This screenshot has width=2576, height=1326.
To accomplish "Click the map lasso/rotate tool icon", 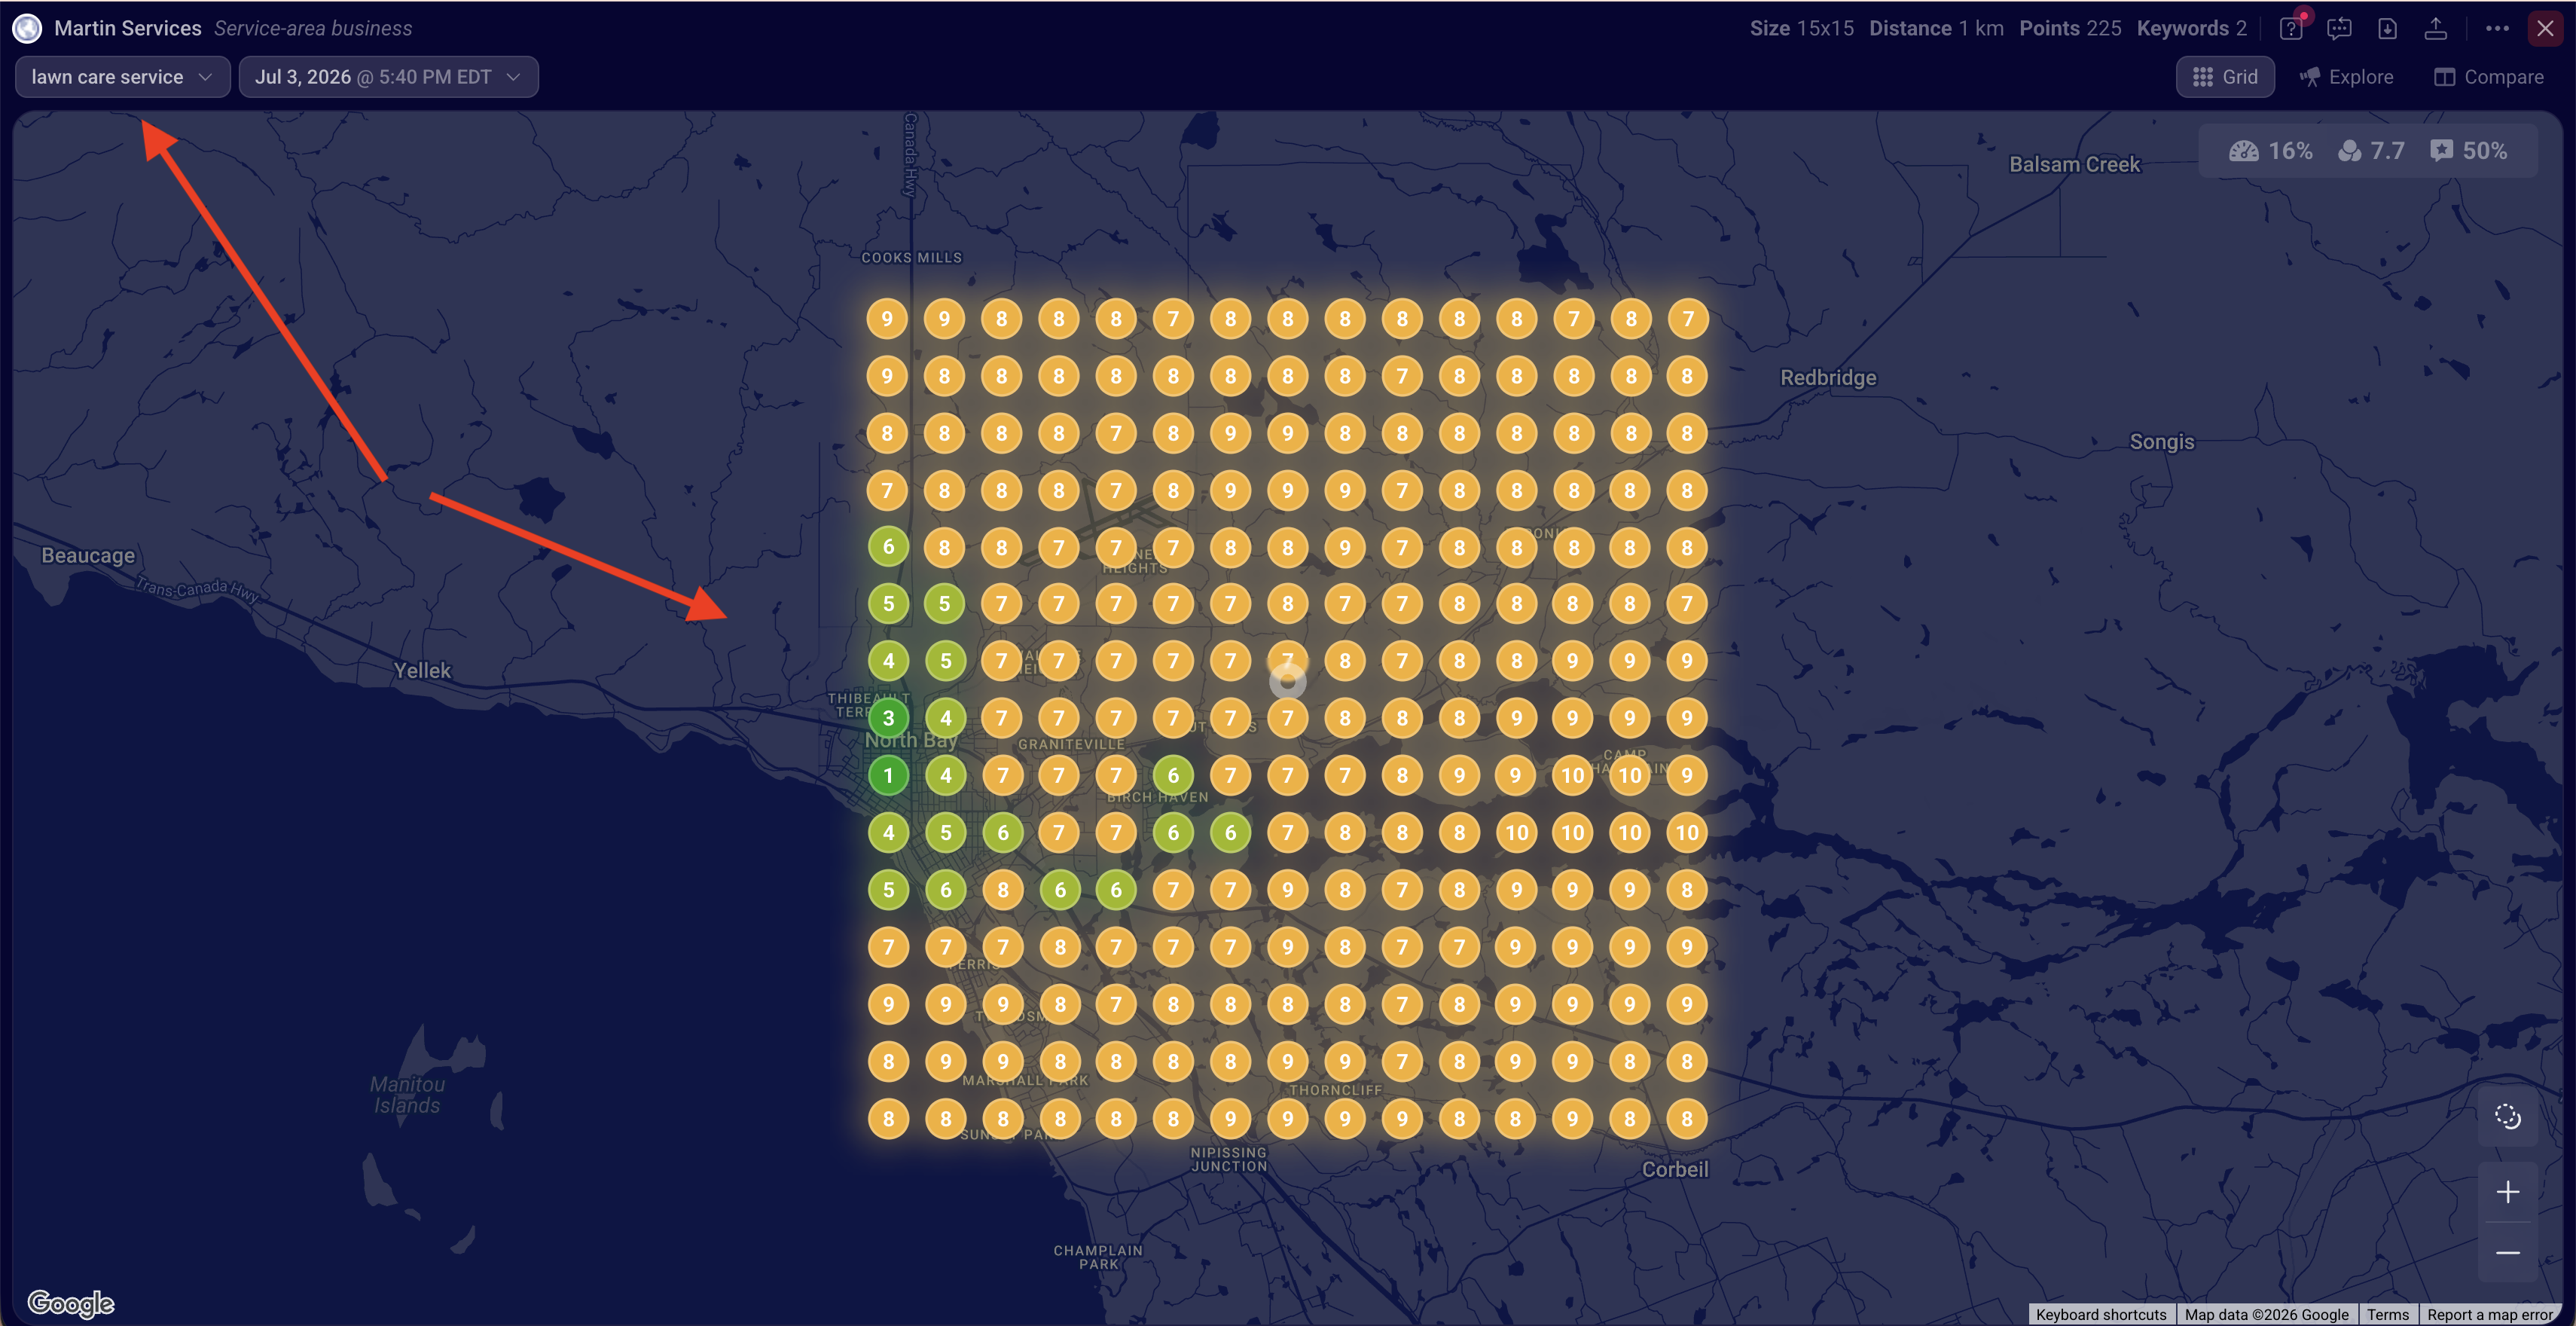I will pos(2507,1116).
